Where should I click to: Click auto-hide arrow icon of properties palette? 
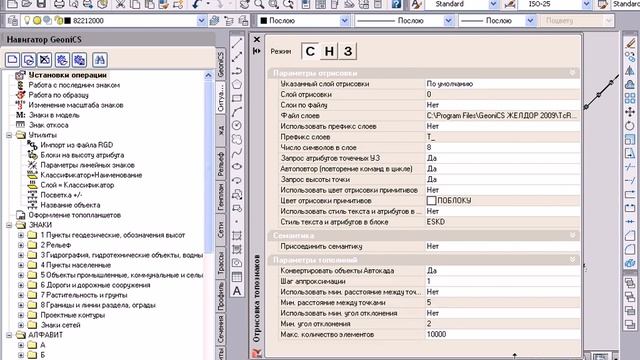257,51
